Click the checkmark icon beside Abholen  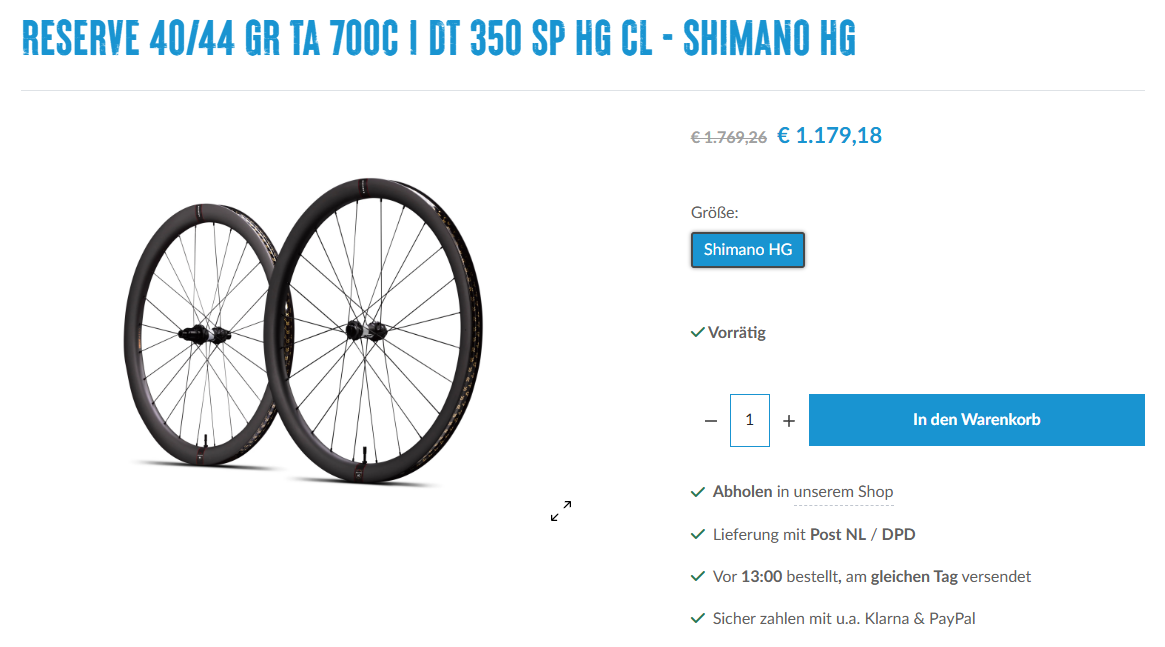698,492
